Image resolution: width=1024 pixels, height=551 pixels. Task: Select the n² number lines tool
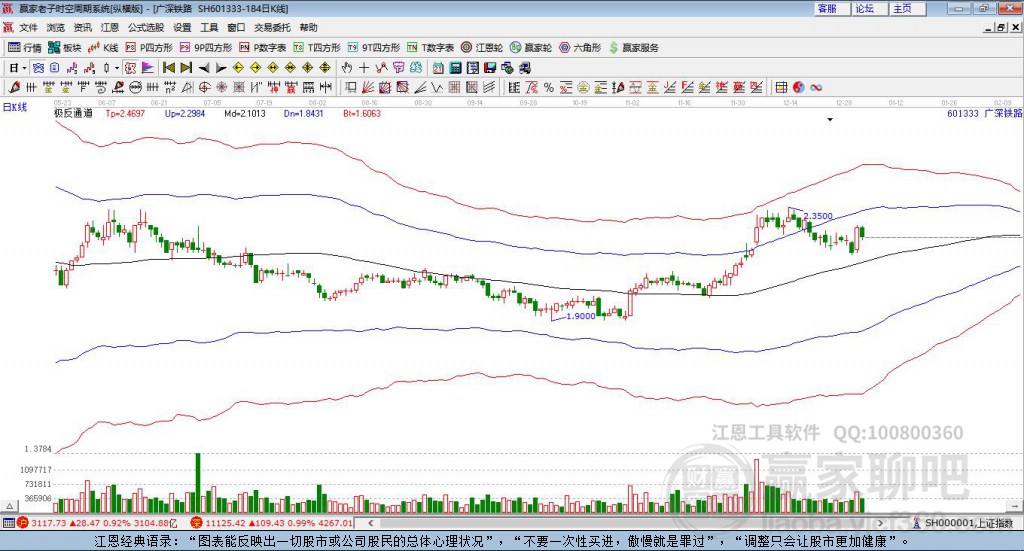[x=170, y=87]
